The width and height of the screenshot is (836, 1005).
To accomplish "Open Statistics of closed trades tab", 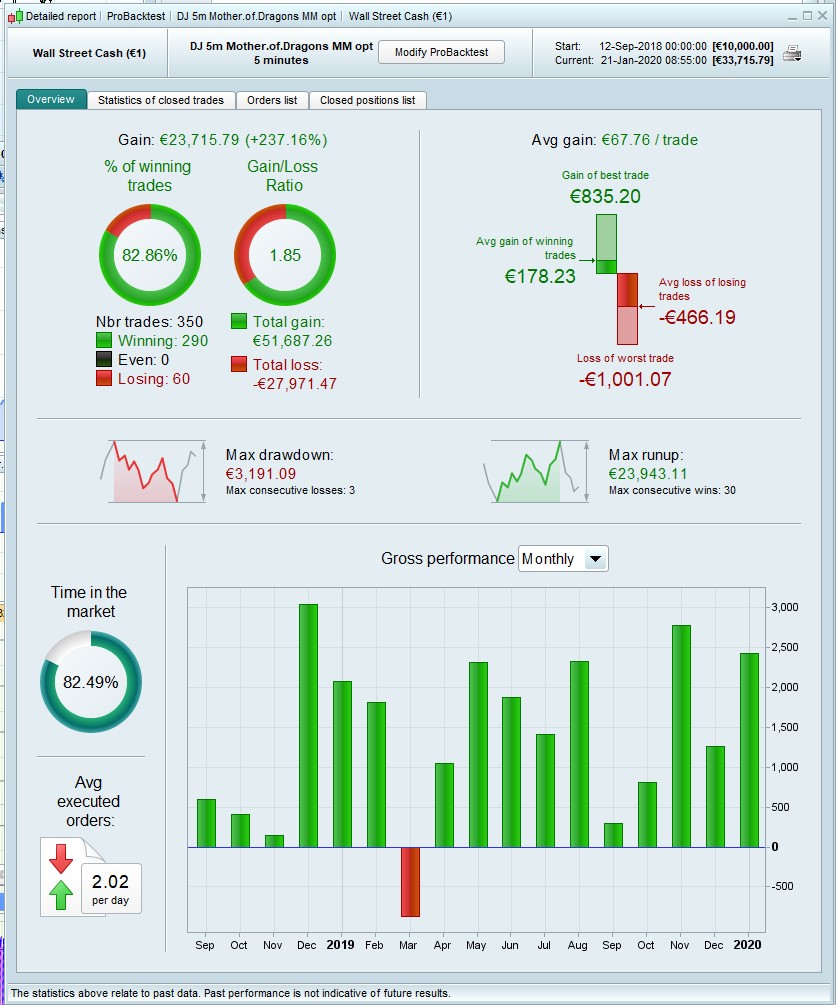I will [x=161, y=100].
